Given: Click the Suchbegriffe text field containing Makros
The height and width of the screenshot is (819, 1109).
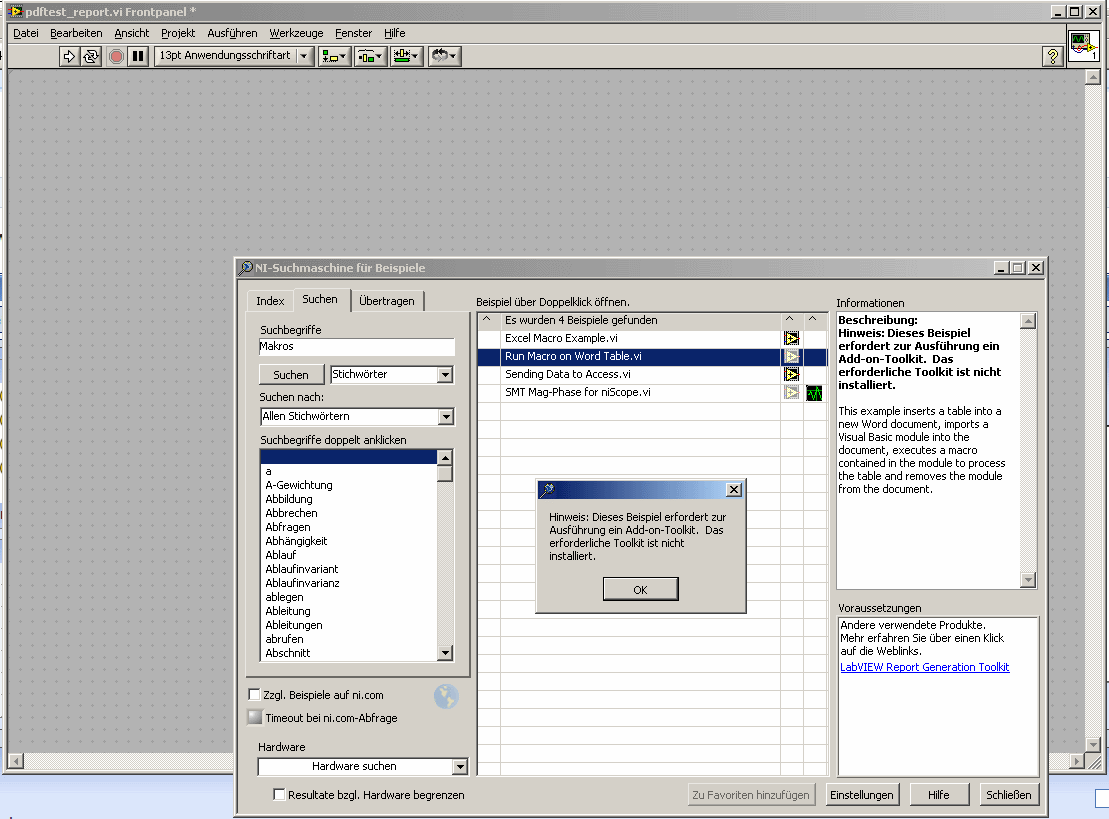Looking at the screenshot, I should [356, 346].
